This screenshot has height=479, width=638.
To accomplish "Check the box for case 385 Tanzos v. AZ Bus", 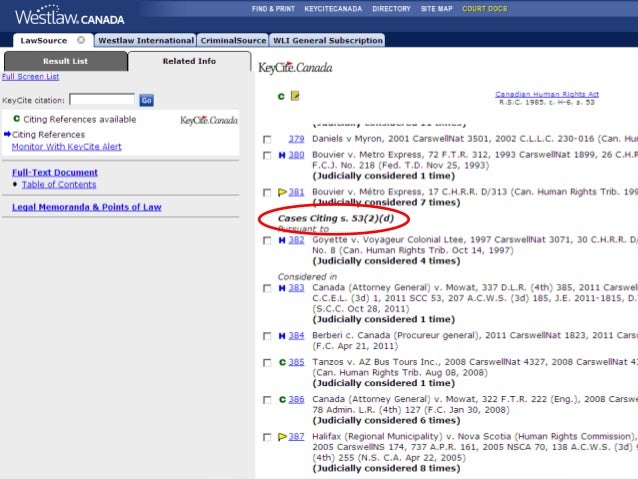I will pos(267,363).
